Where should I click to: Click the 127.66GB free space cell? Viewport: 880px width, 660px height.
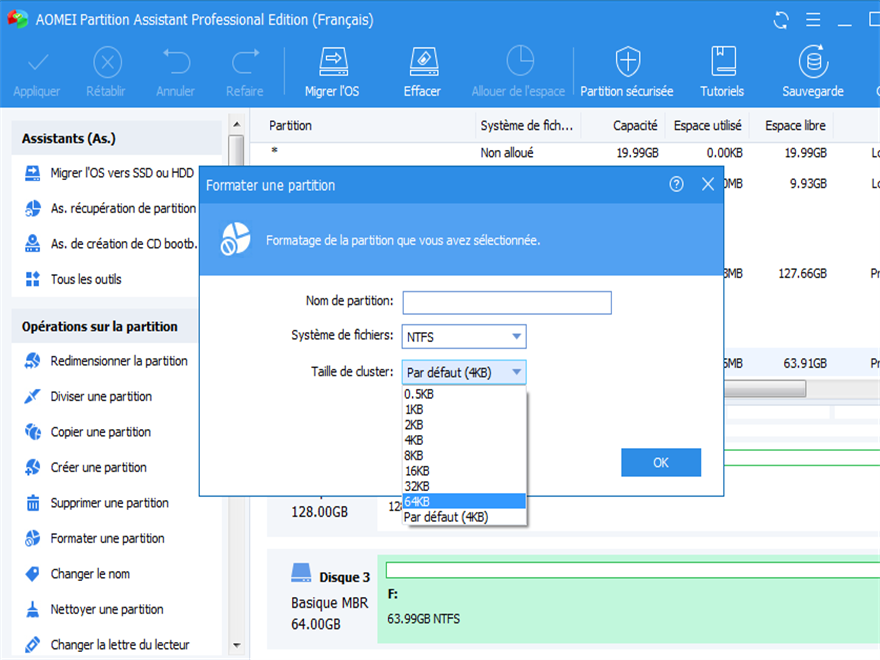pyautogui.click(x=802, y=274)
